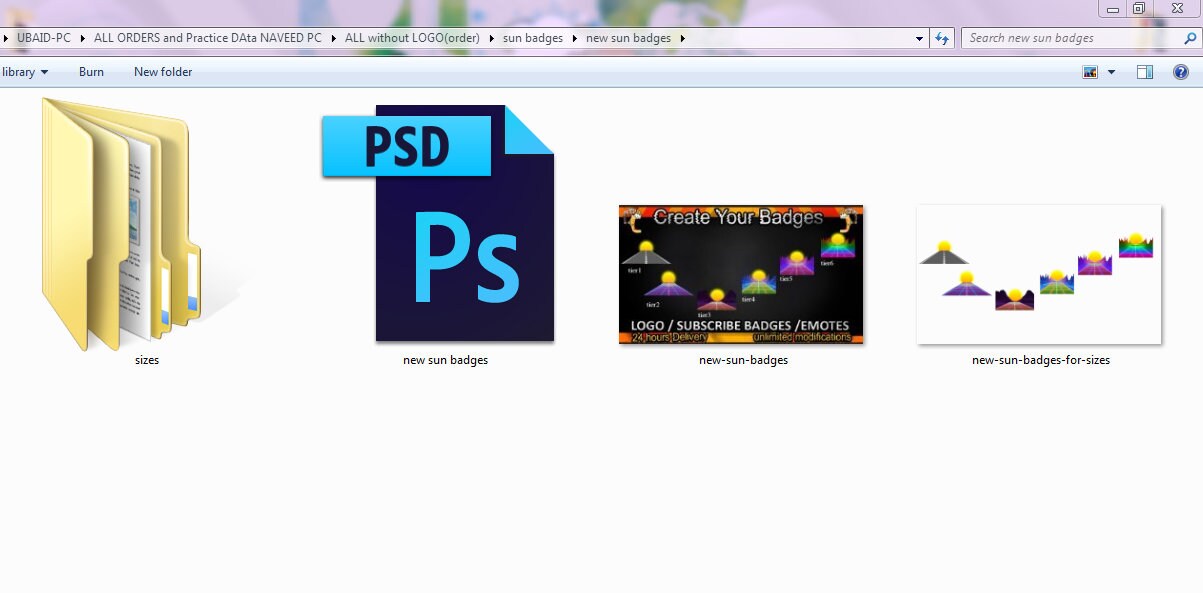Select the 'new-sun-badges' image thumbnail
The height and width of the screenshot is (593, 1203).
(x=740, y=275)
